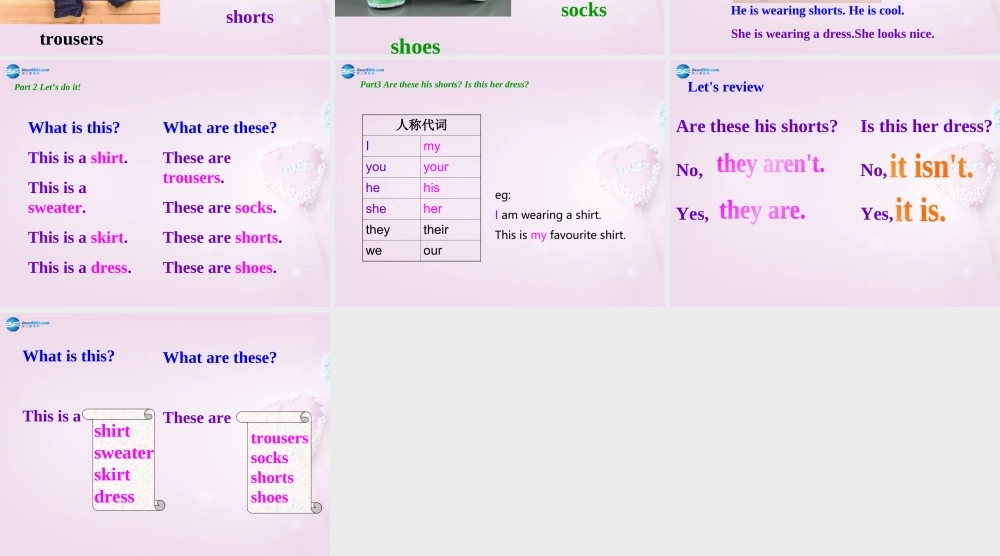Click the heading "Part3 Are these his shorts? Is this her dress?"
Image resolution: width=1000 pixels, height=556 pixels.
[x=445, y=84]
